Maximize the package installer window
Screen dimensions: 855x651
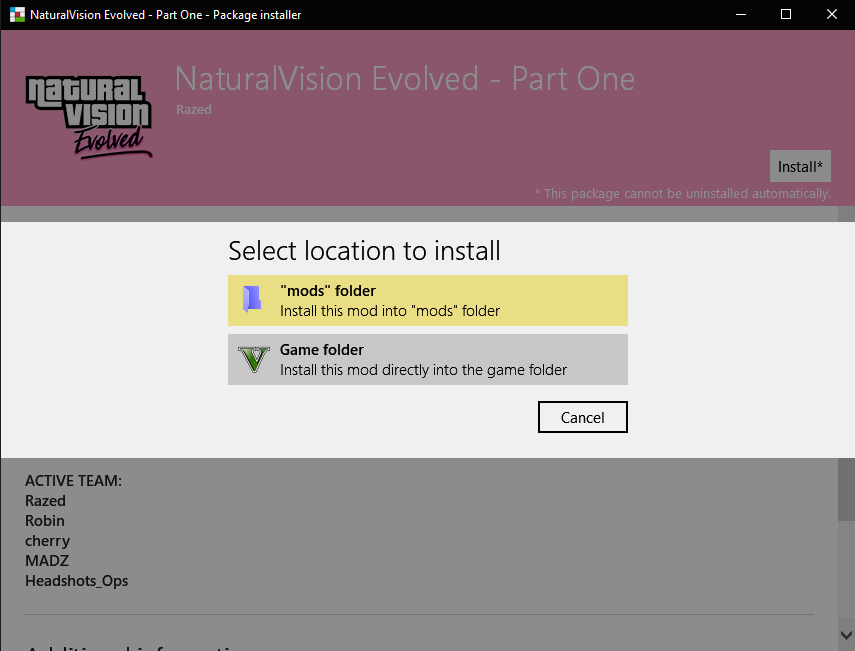[x=786, y=14]
